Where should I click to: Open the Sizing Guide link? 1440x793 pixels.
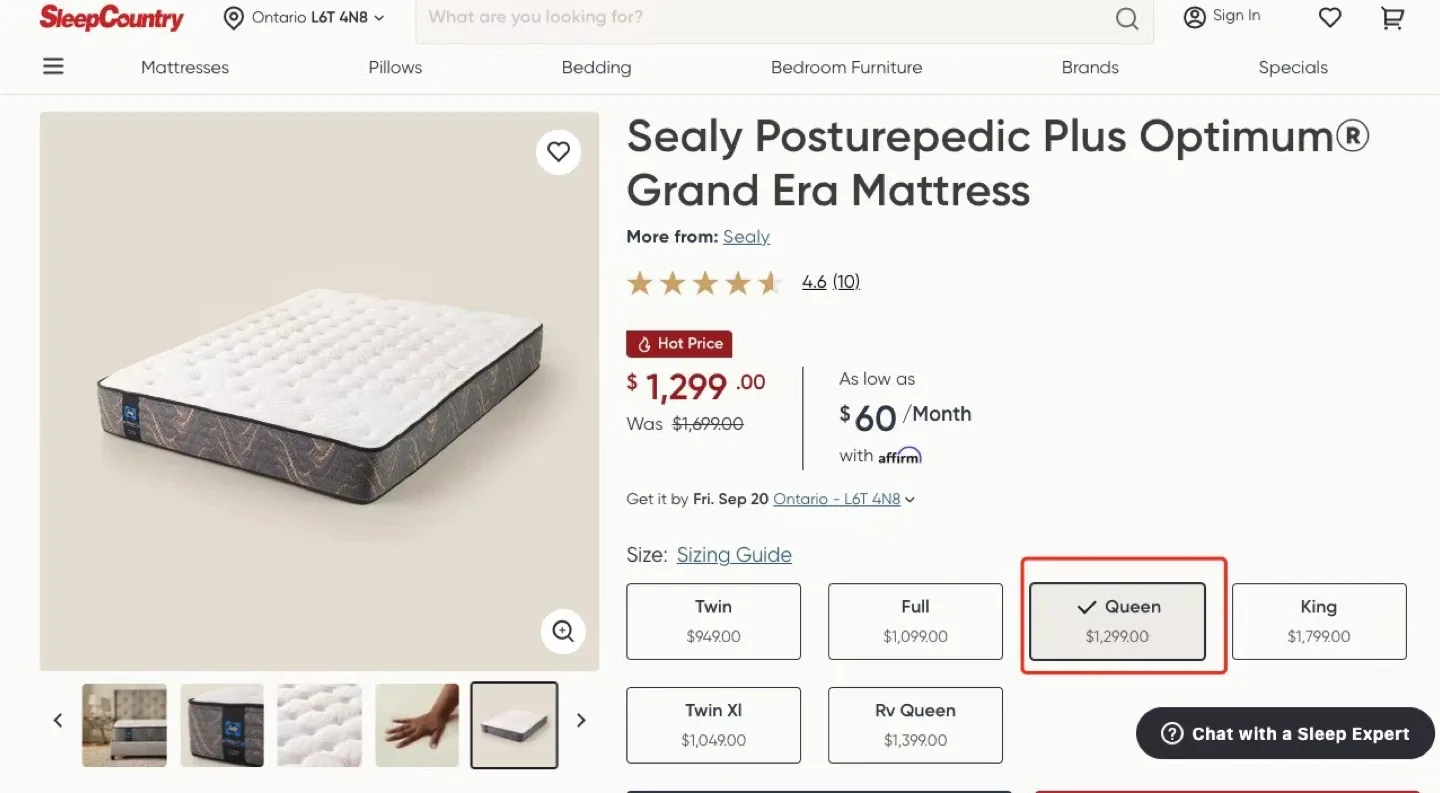click(x=734, y=555)
